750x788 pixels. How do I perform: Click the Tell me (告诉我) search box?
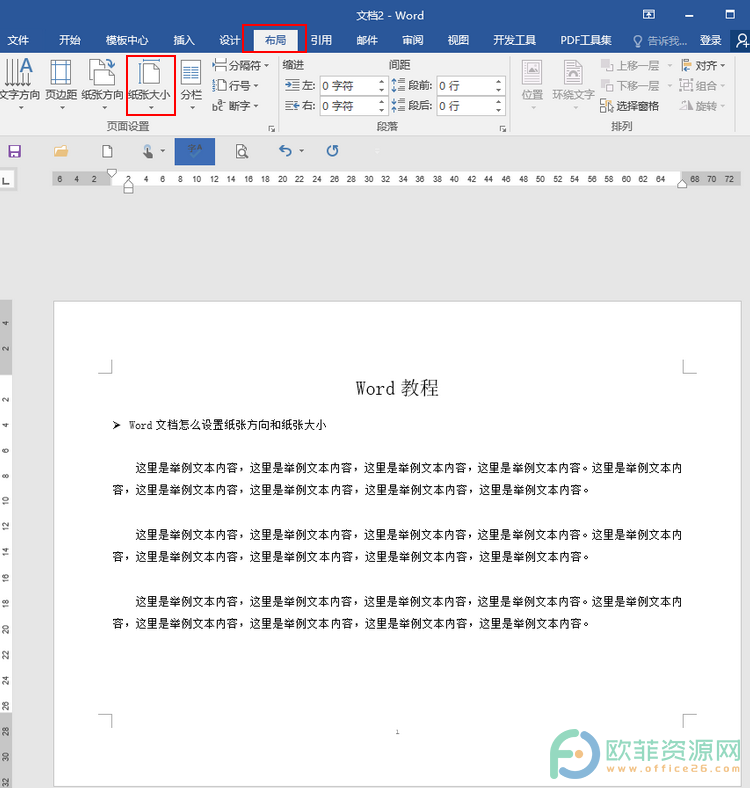click(x=660, y=41)
